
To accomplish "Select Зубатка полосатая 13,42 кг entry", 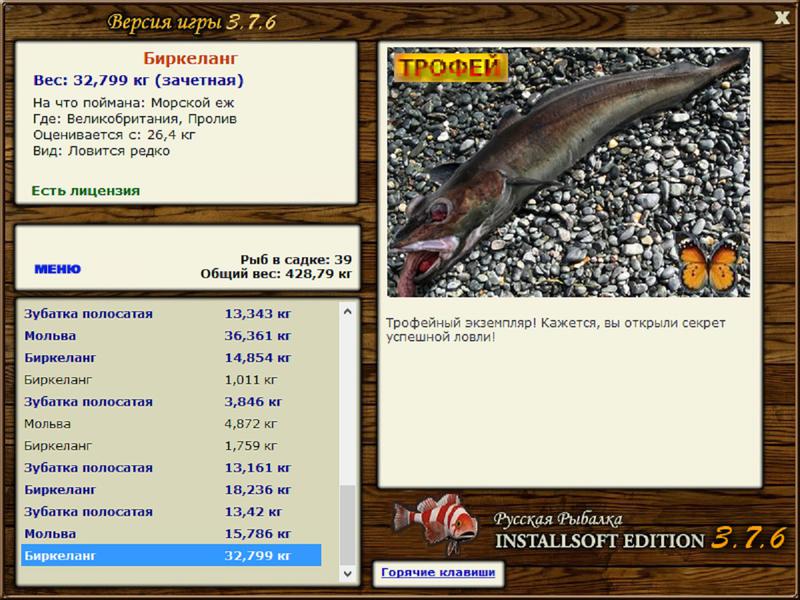I will point(171,512).
